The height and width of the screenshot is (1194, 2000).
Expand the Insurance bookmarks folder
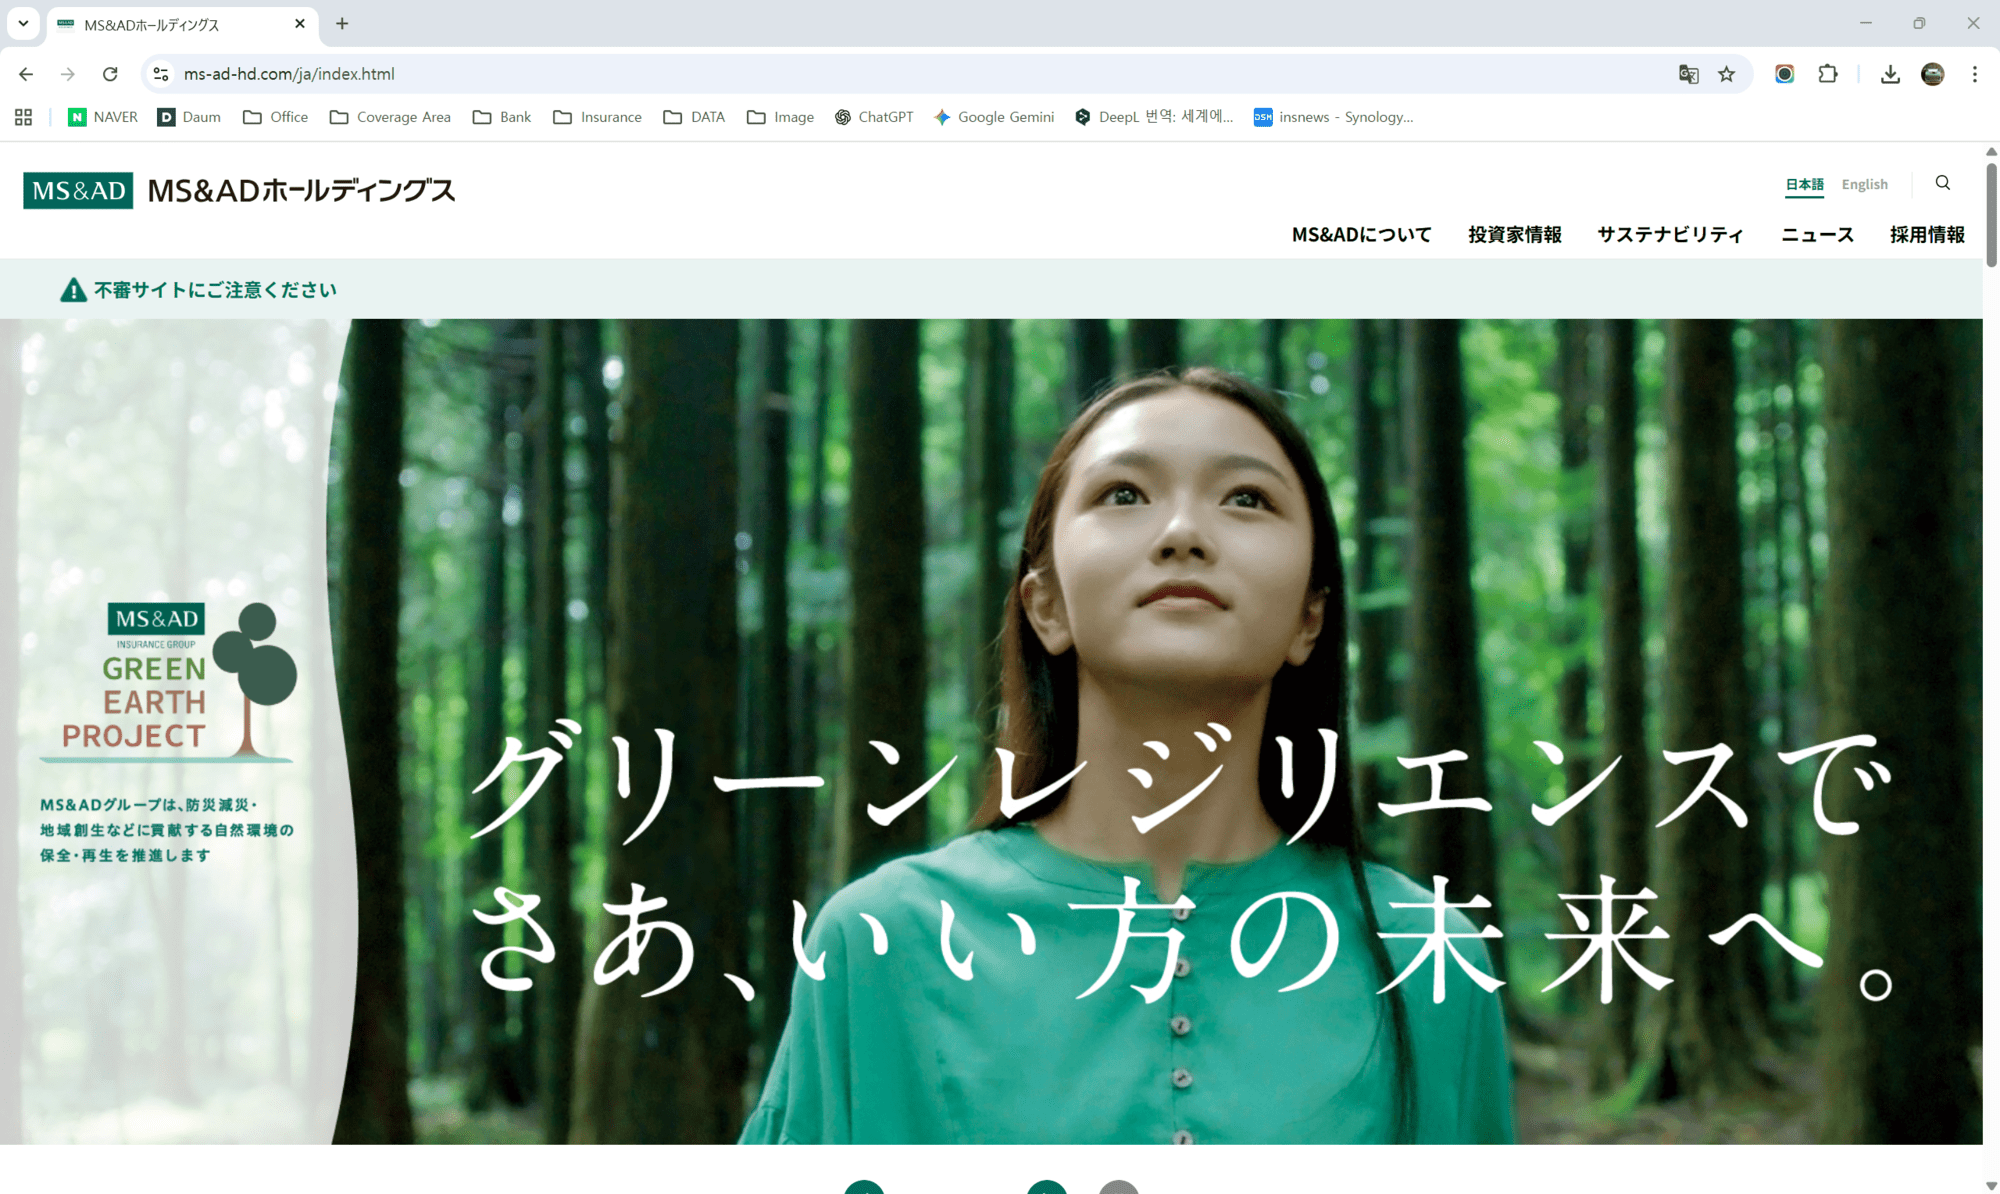(598, 117)
